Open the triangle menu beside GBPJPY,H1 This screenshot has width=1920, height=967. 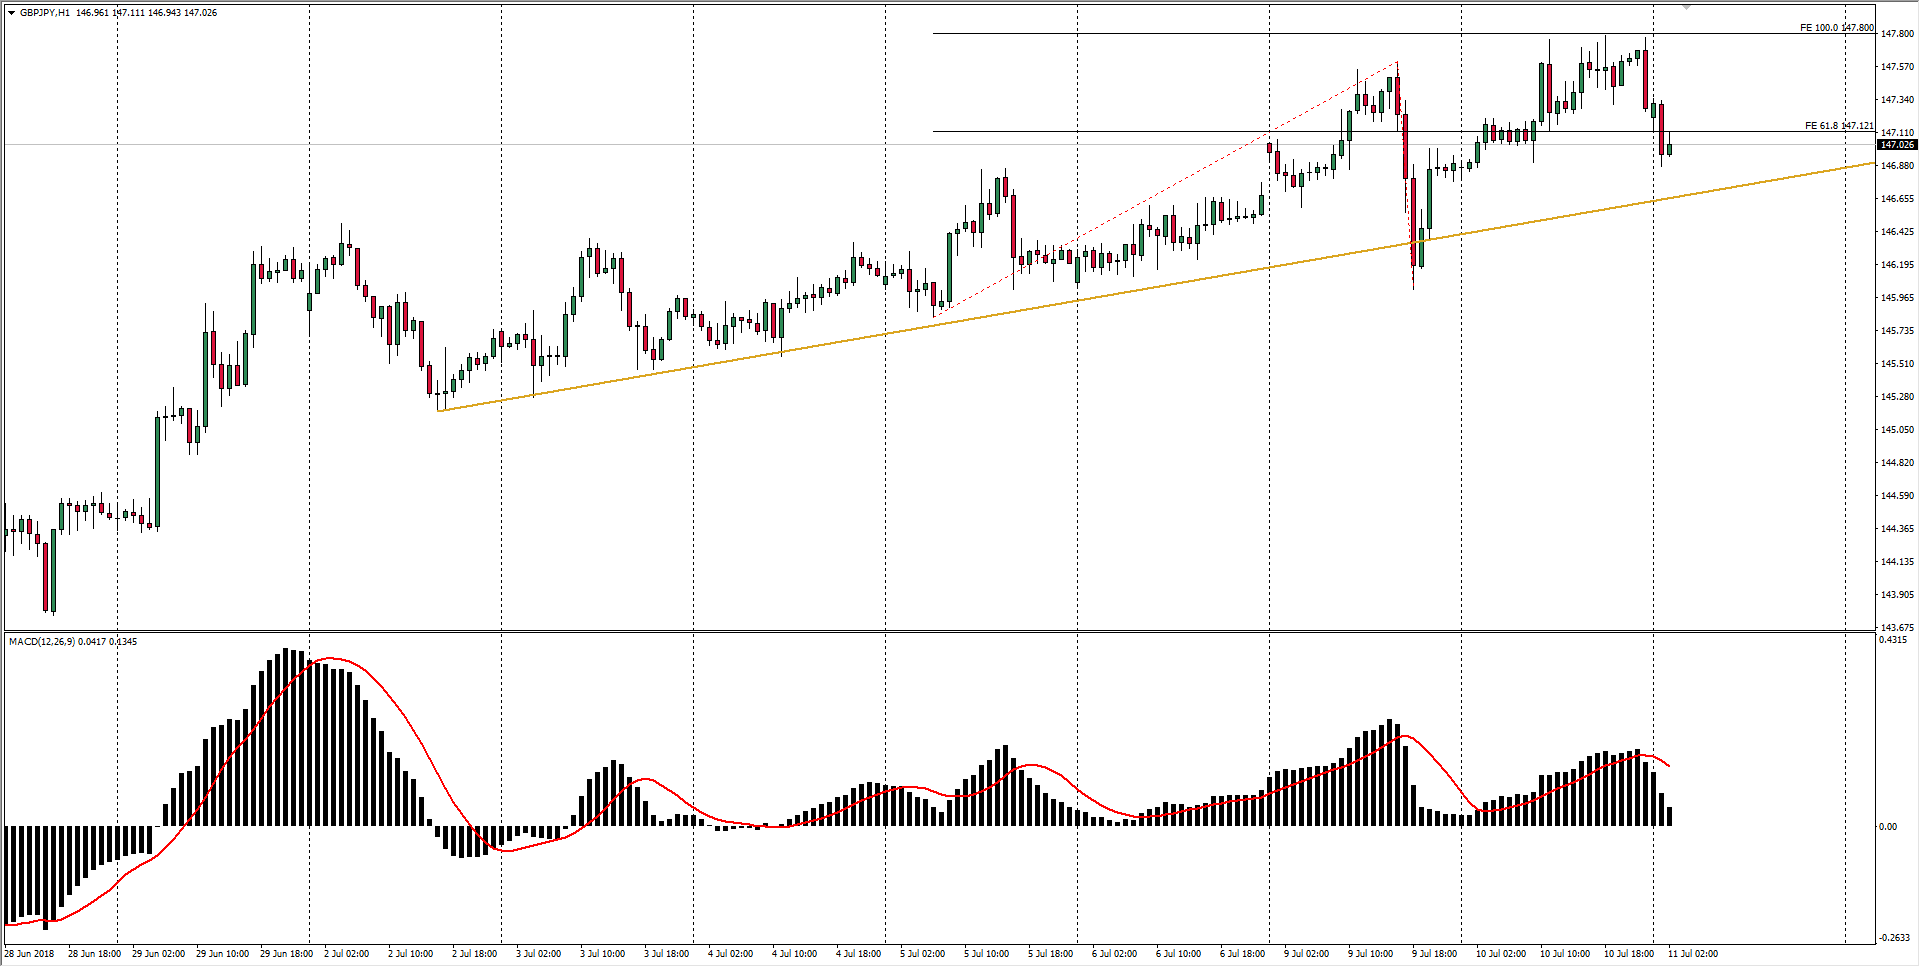coord(11,13)
